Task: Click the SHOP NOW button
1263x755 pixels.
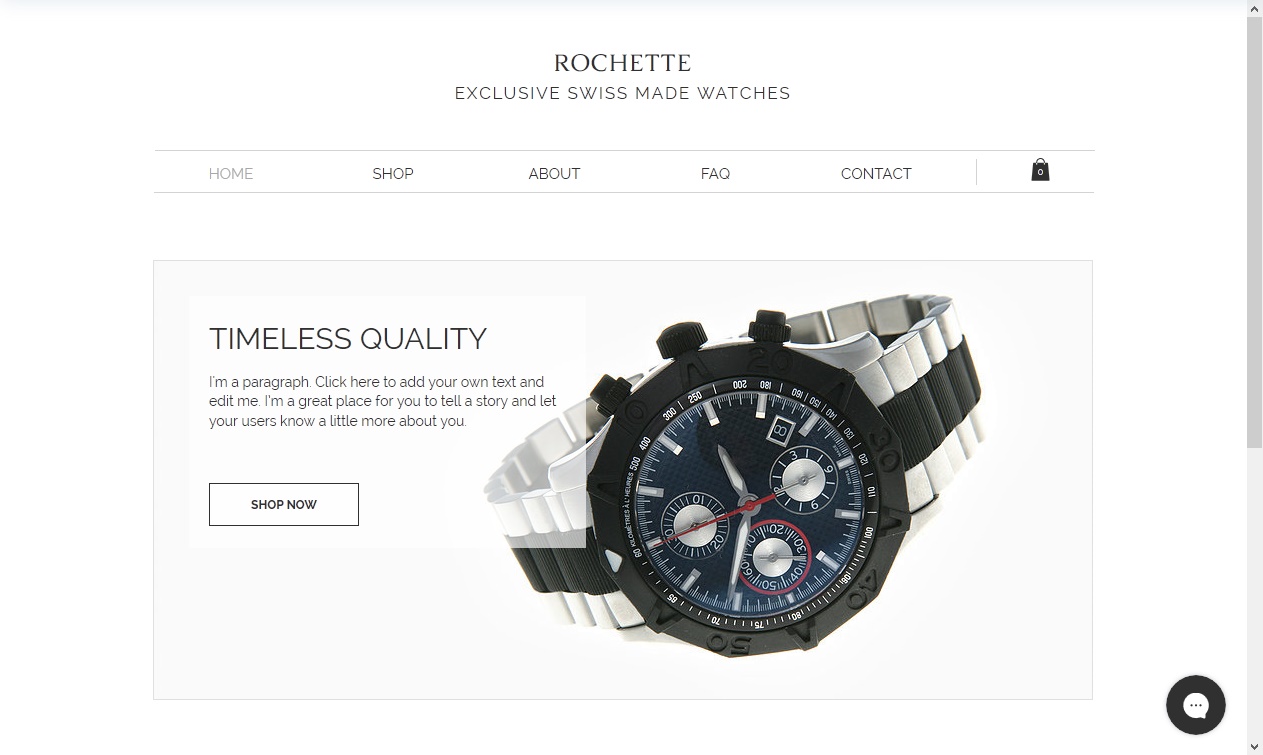Action: [x=284, y=505]
